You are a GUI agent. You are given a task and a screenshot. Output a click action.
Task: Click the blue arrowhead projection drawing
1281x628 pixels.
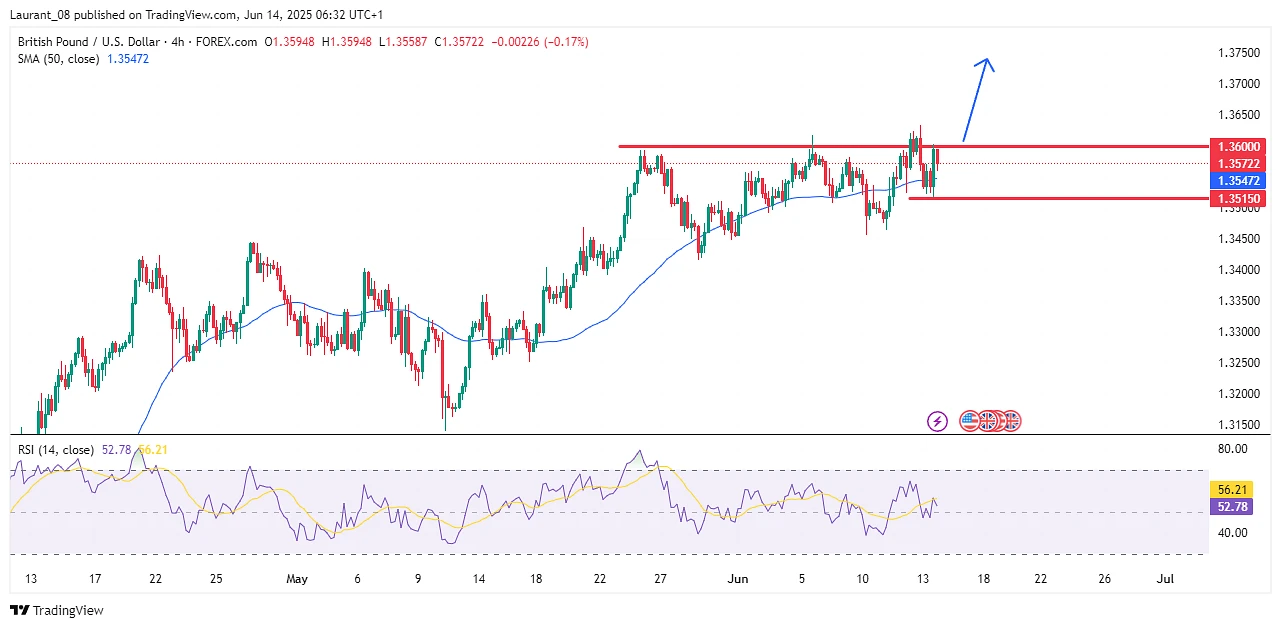pos(987,65)
